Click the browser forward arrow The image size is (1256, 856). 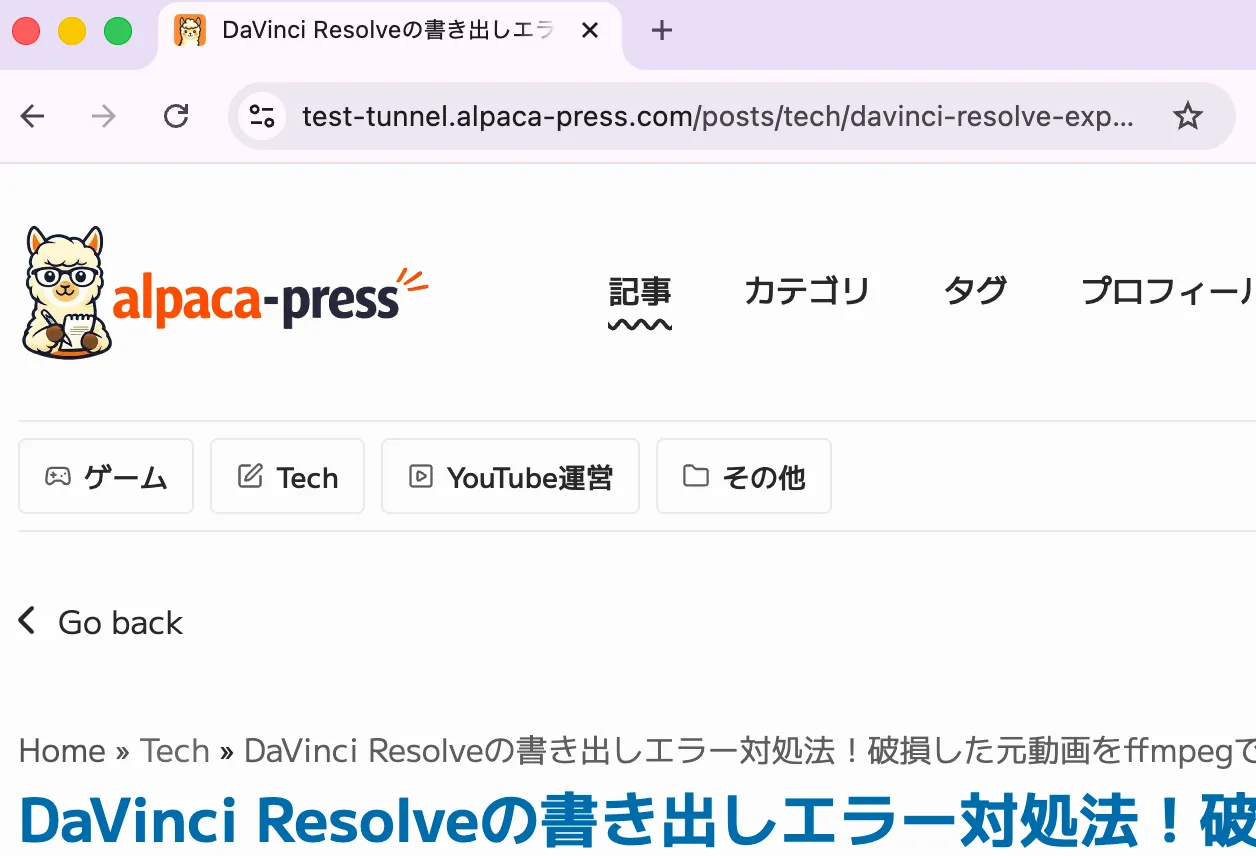104,117
